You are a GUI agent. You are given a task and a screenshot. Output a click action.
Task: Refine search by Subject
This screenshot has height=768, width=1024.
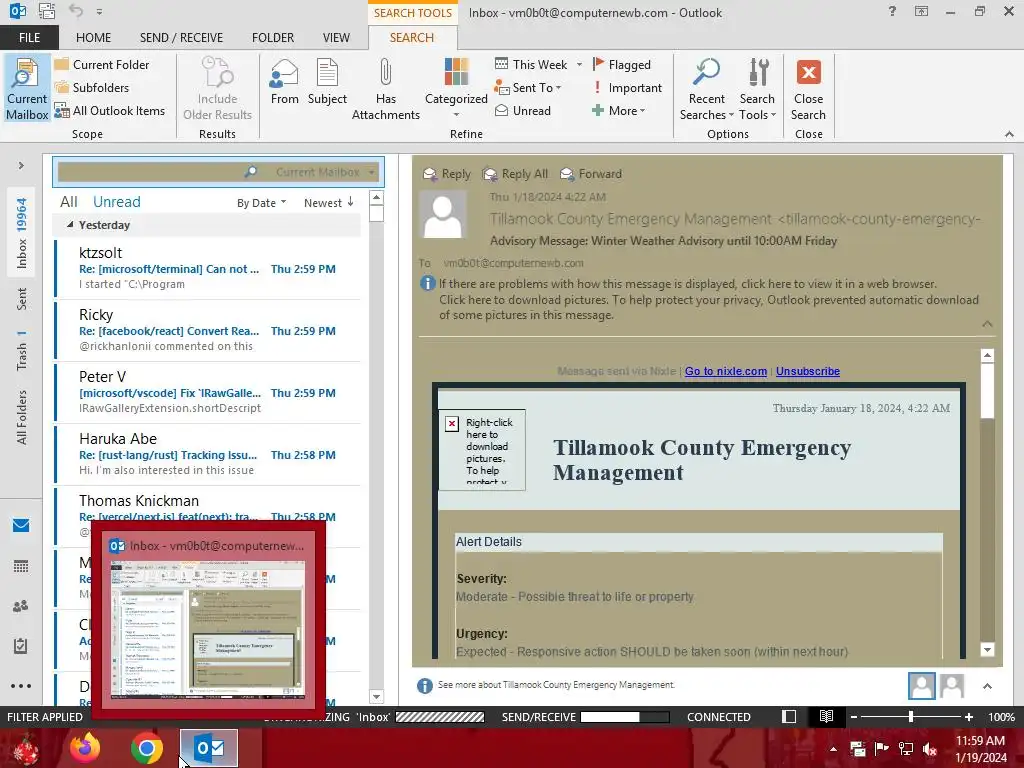coord(327,82)
